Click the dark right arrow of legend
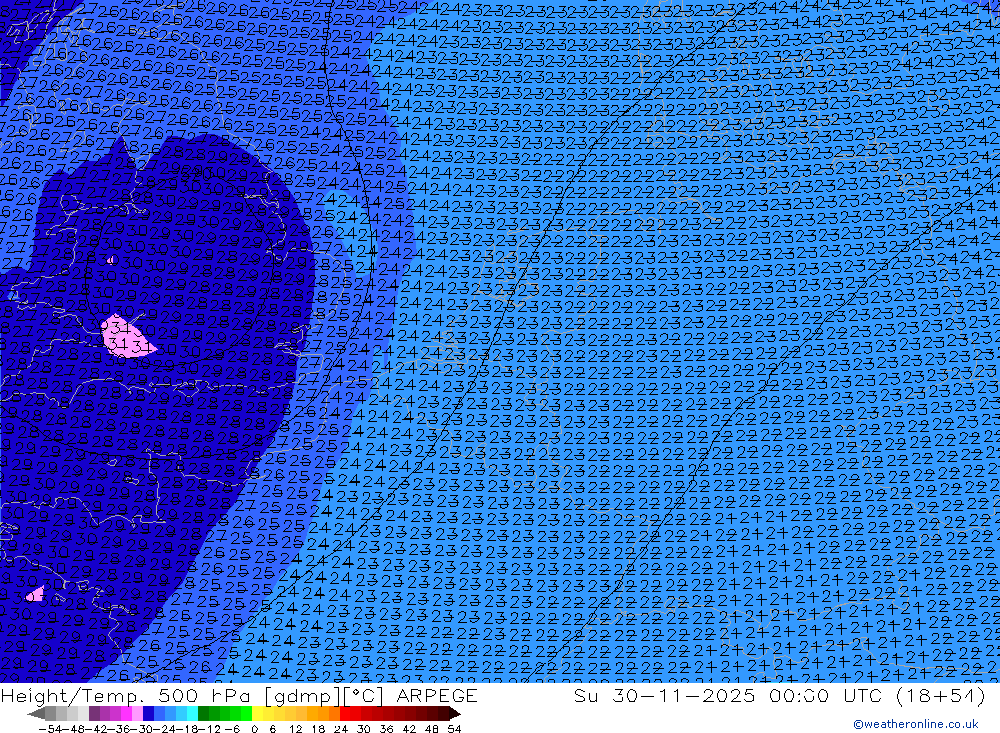The height and width of the screenshot is (733, 1000). pyautogui.click(x=455, y=713)
